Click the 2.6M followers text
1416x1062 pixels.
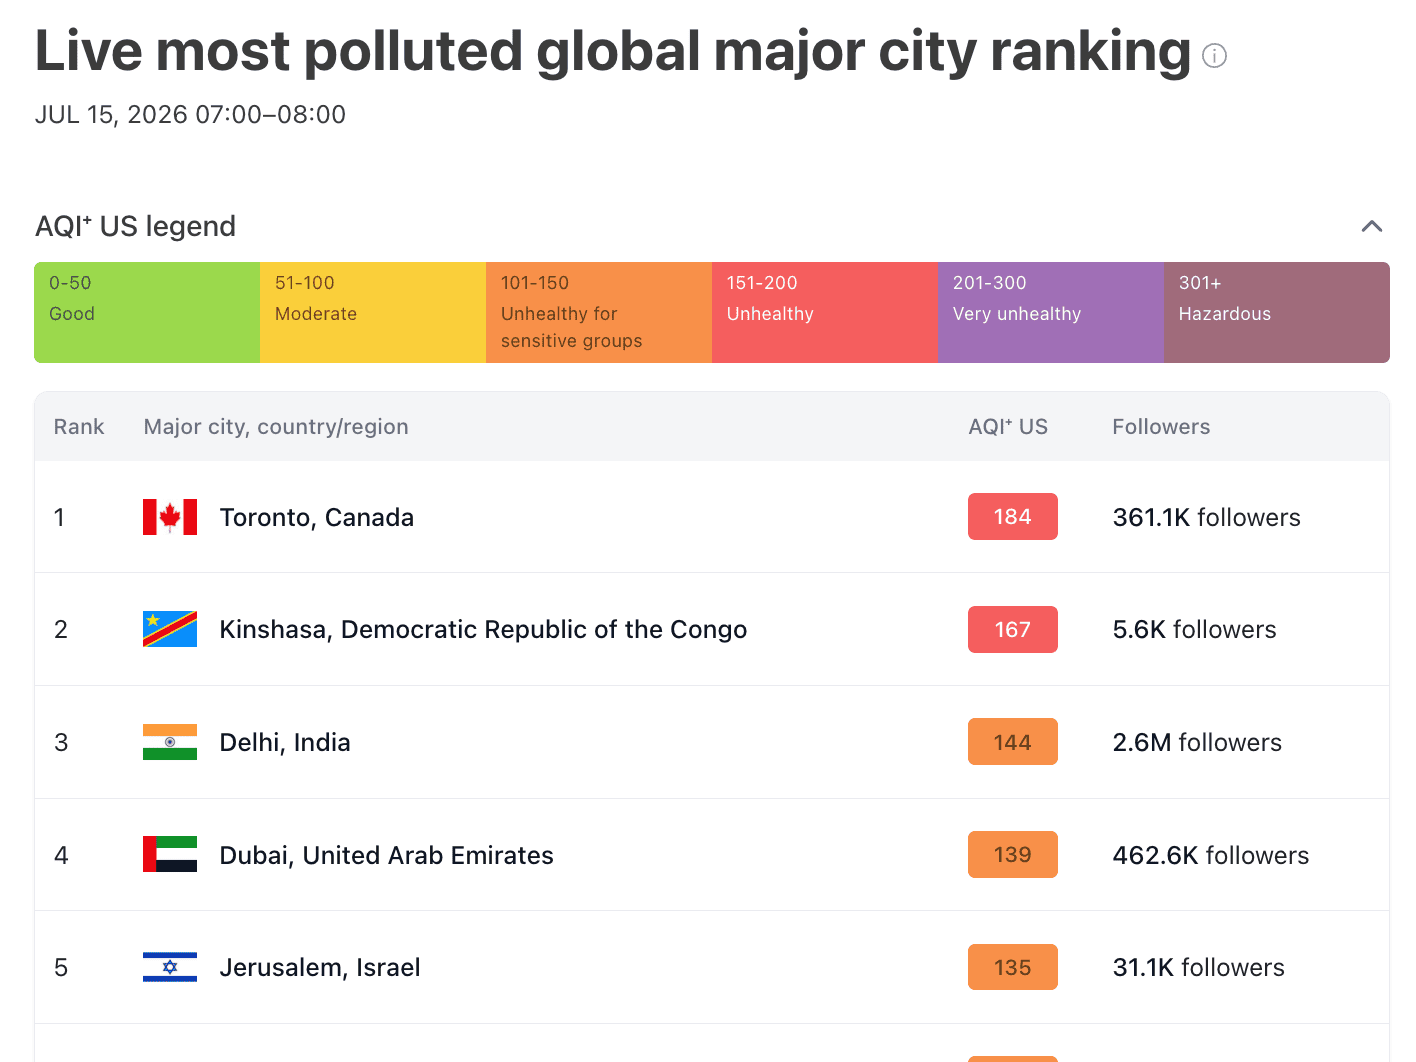[1197, 742]
